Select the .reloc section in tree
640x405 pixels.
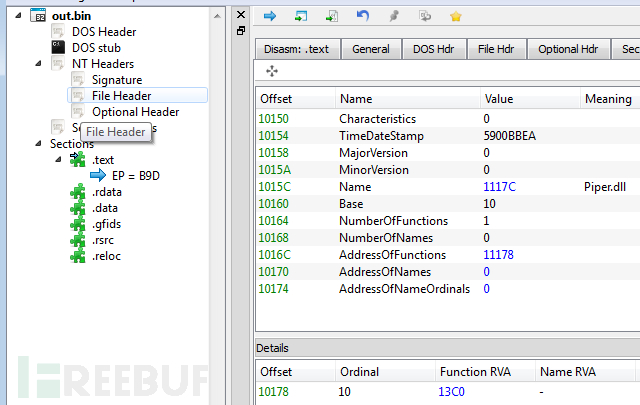tap(106, 256)
